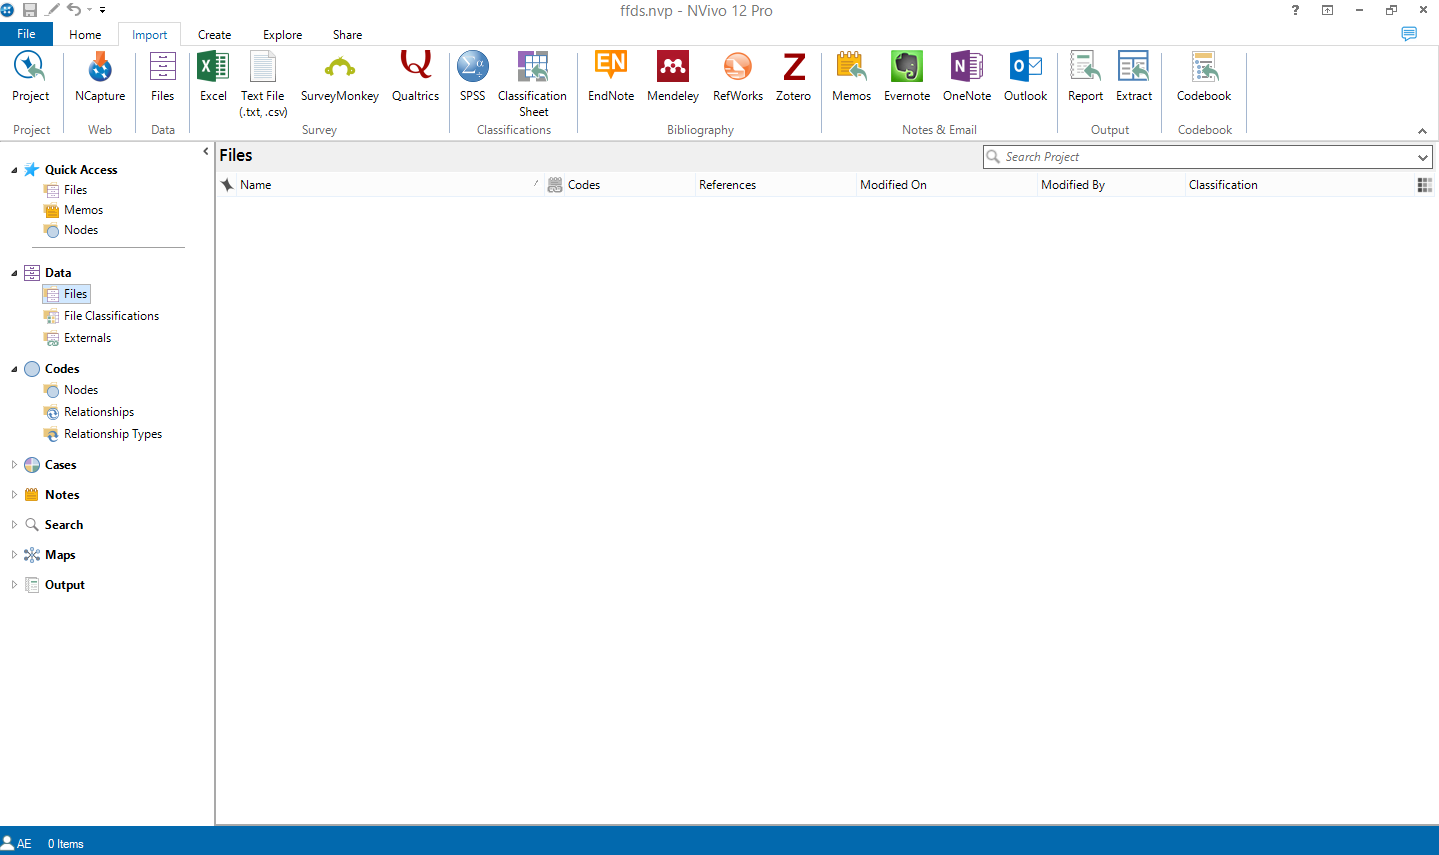This screenshot has height=855, width=1439.
Task: Click the list view options grid icon
Action: 1425,185
